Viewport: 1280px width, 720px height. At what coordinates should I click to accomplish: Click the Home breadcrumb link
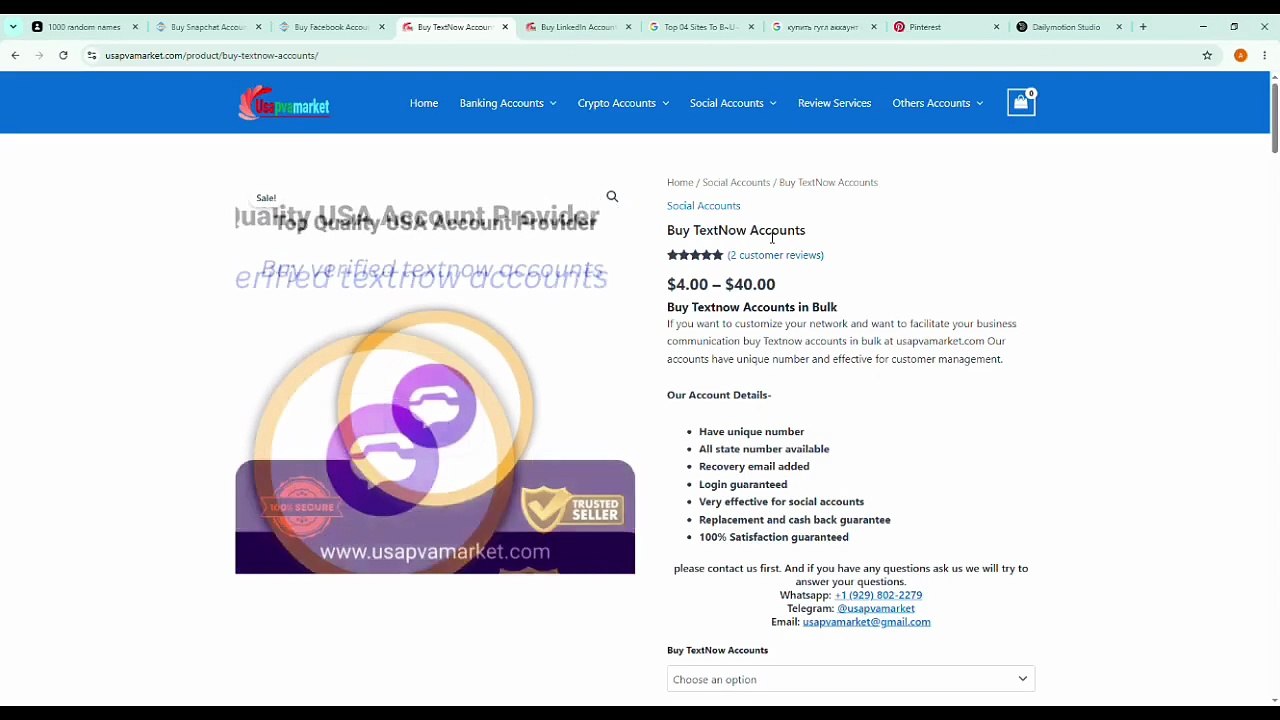click(x=680, y=182)
